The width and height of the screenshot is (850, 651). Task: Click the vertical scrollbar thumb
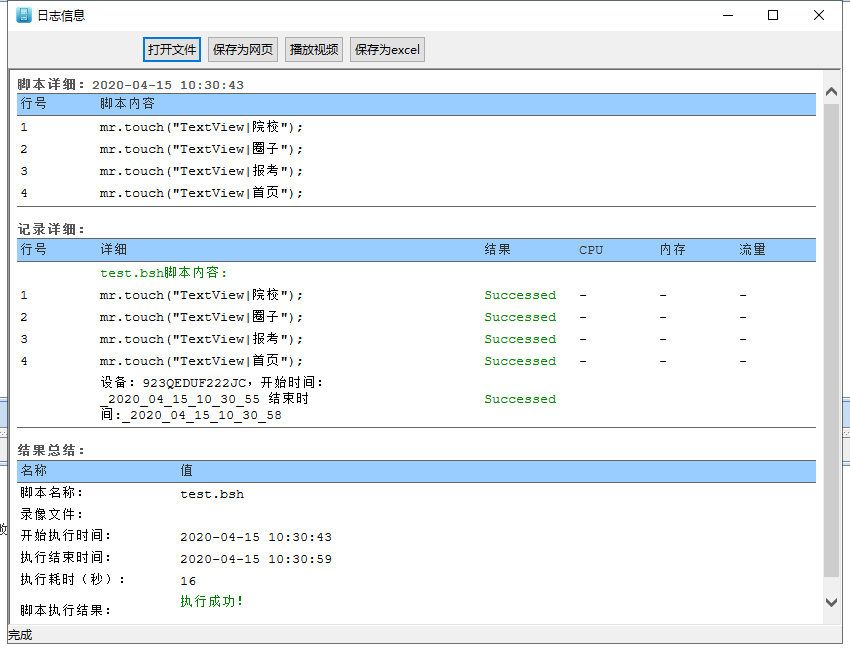(831, 340)
